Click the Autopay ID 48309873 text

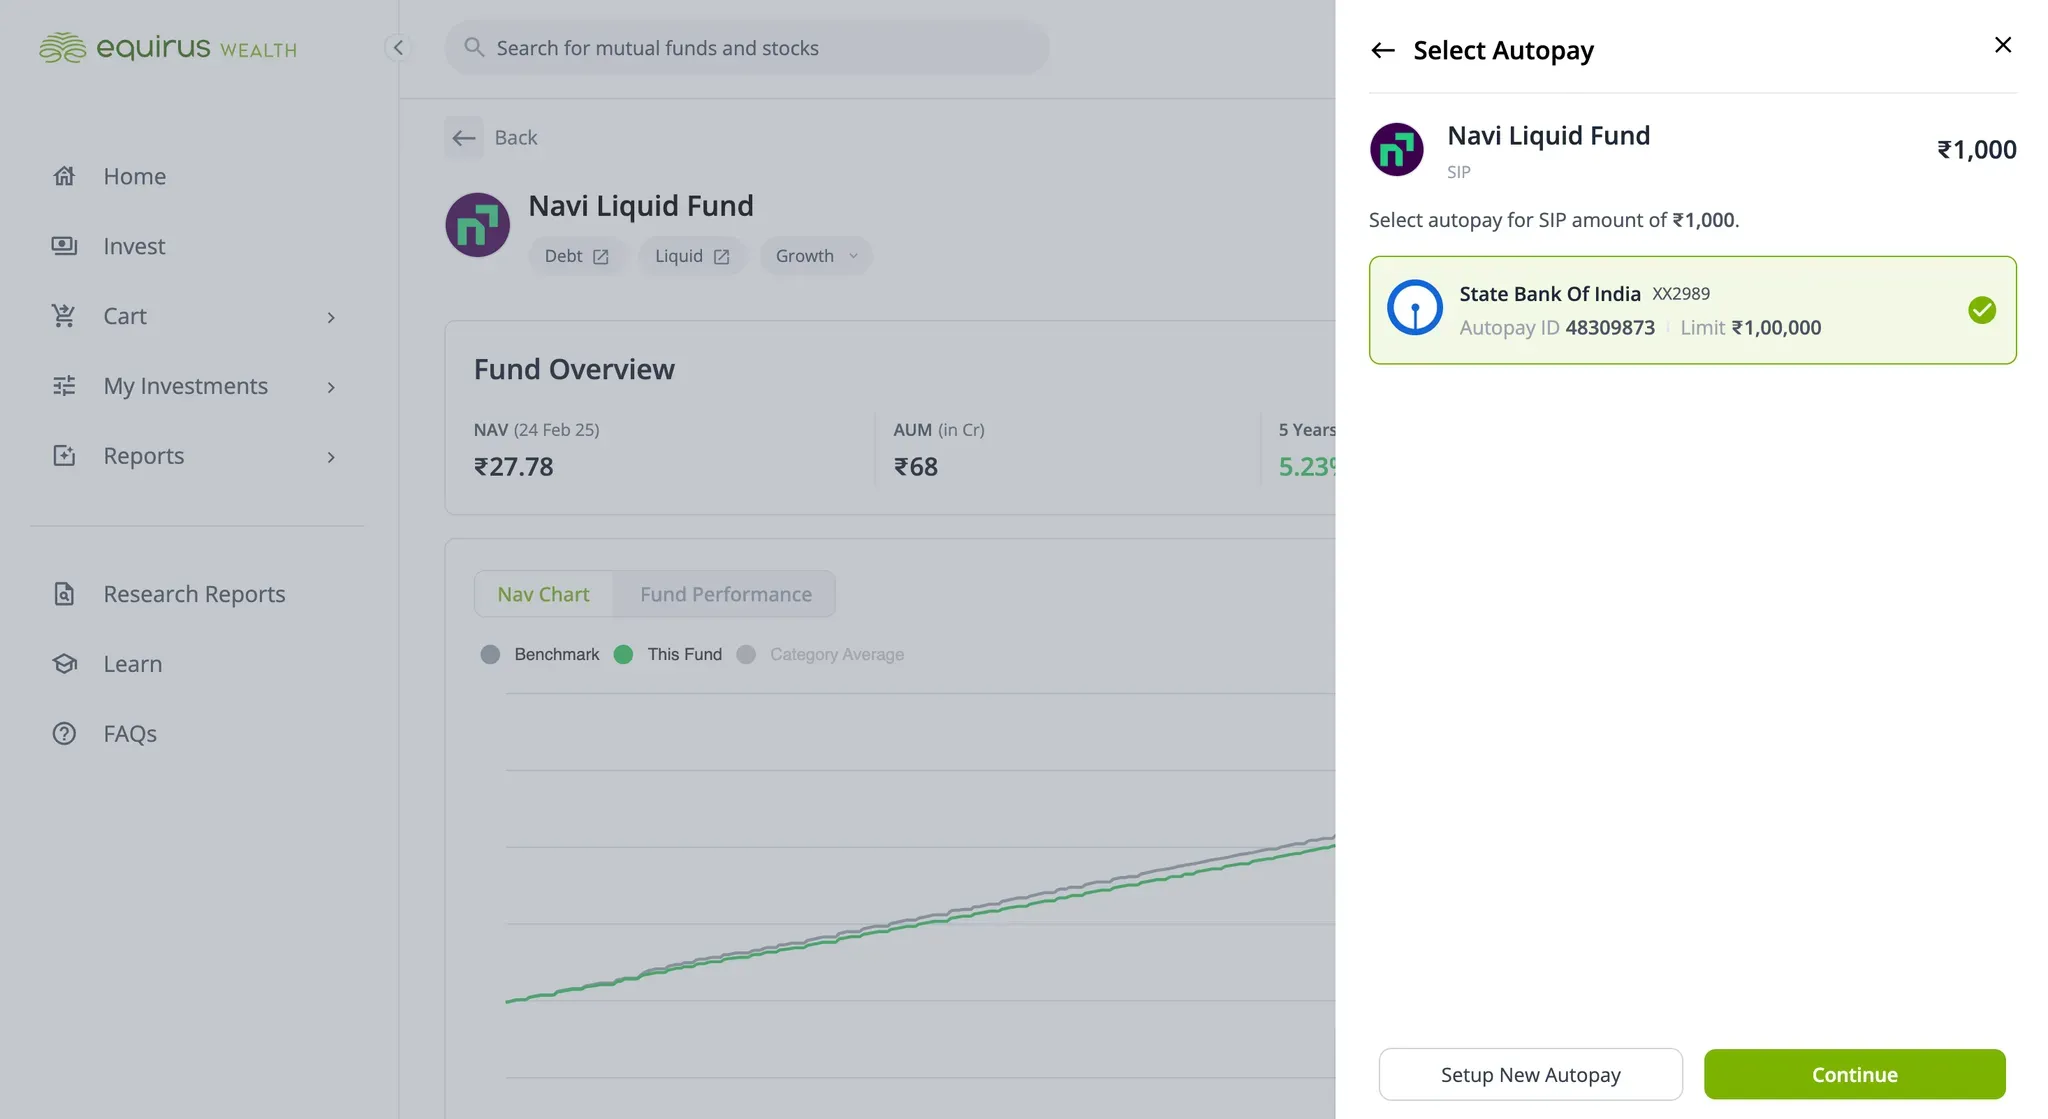[x=1557, y=327]
